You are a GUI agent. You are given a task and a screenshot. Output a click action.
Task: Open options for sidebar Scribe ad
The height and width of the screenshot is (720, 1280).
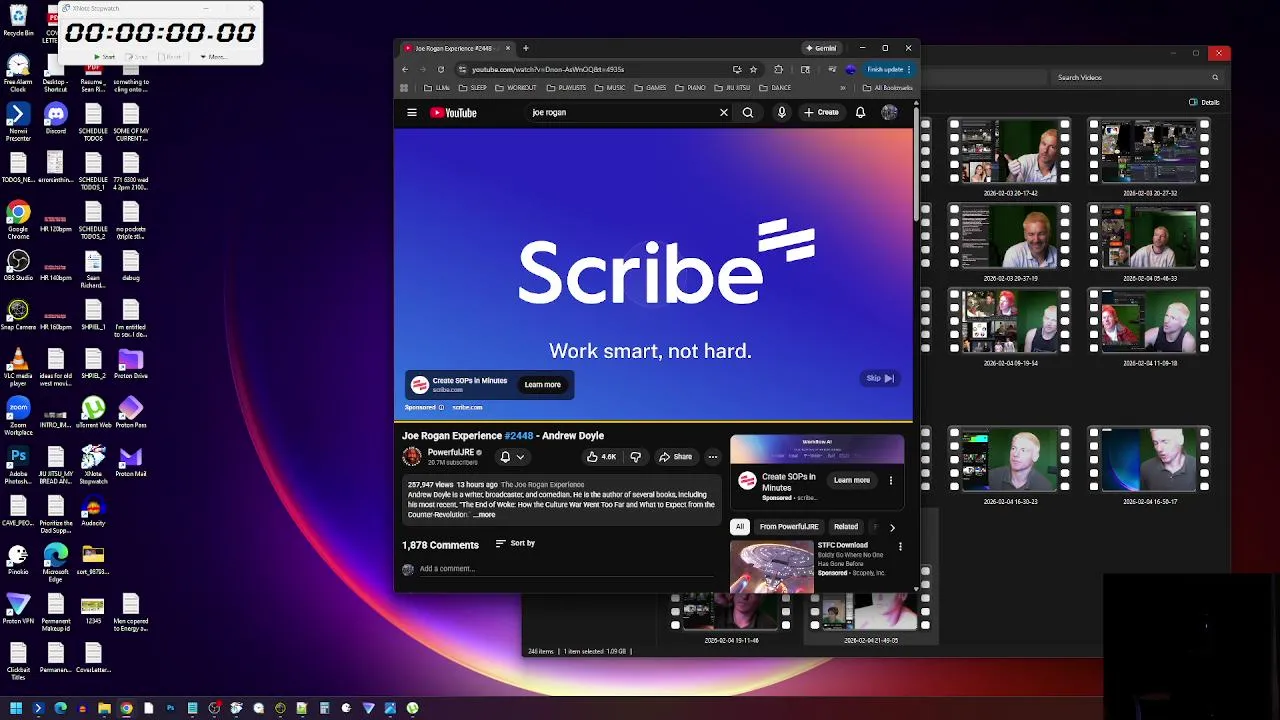coord(891,480)
